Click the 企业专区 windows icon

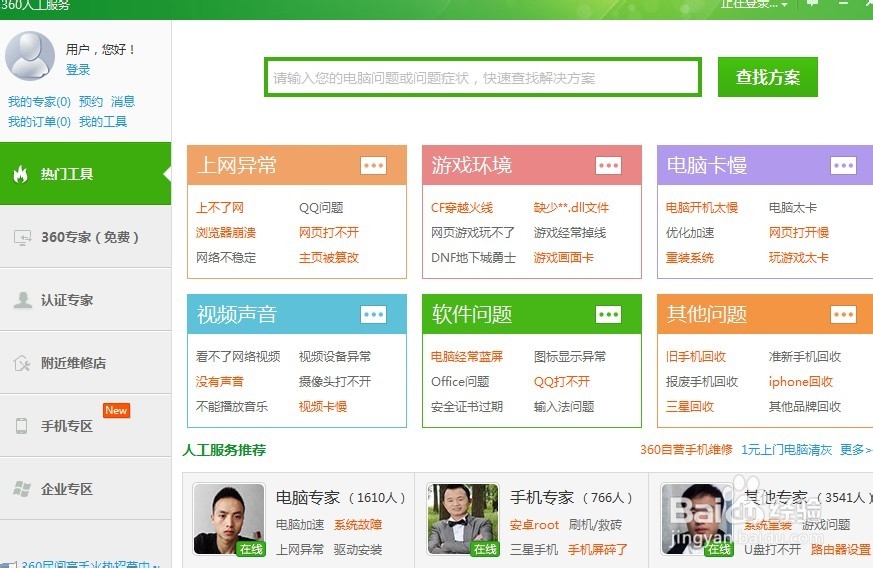tap(22, 489)
